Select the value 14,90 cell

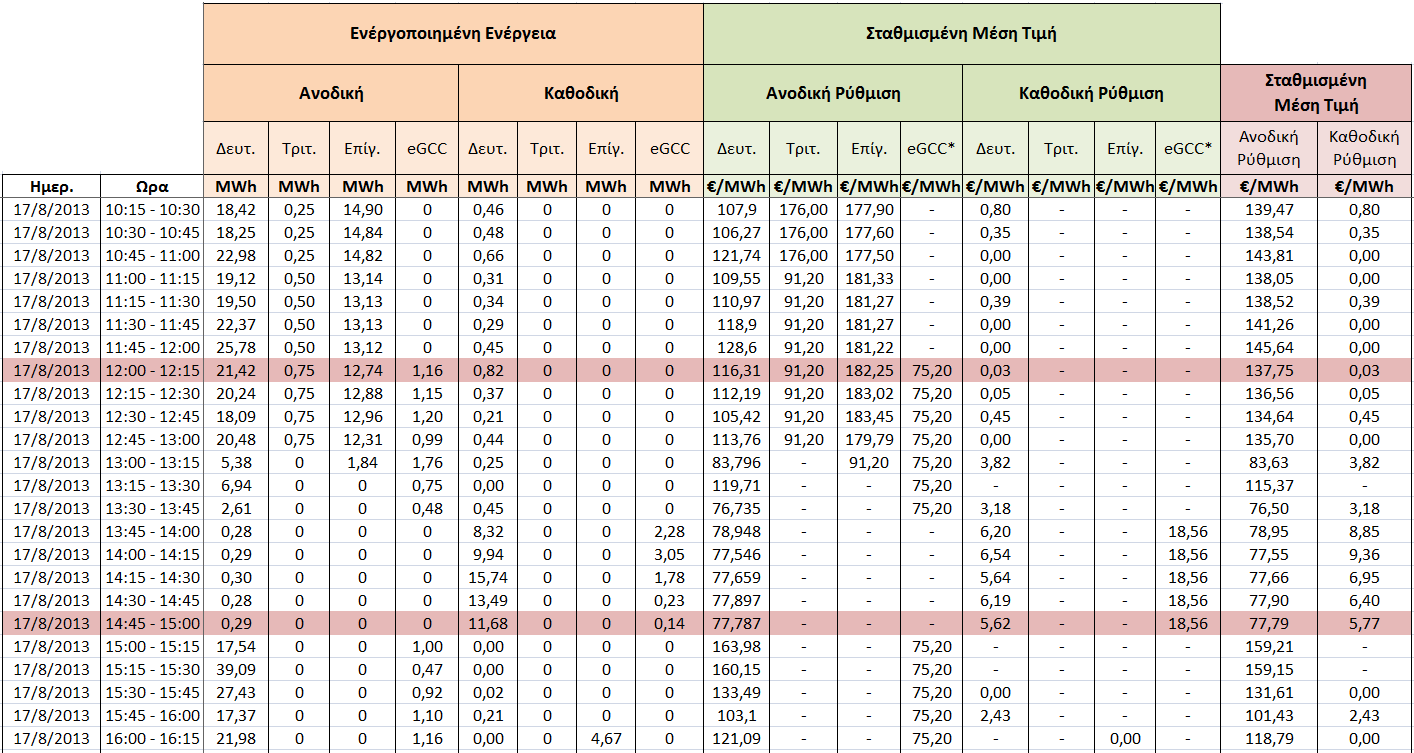362,210
